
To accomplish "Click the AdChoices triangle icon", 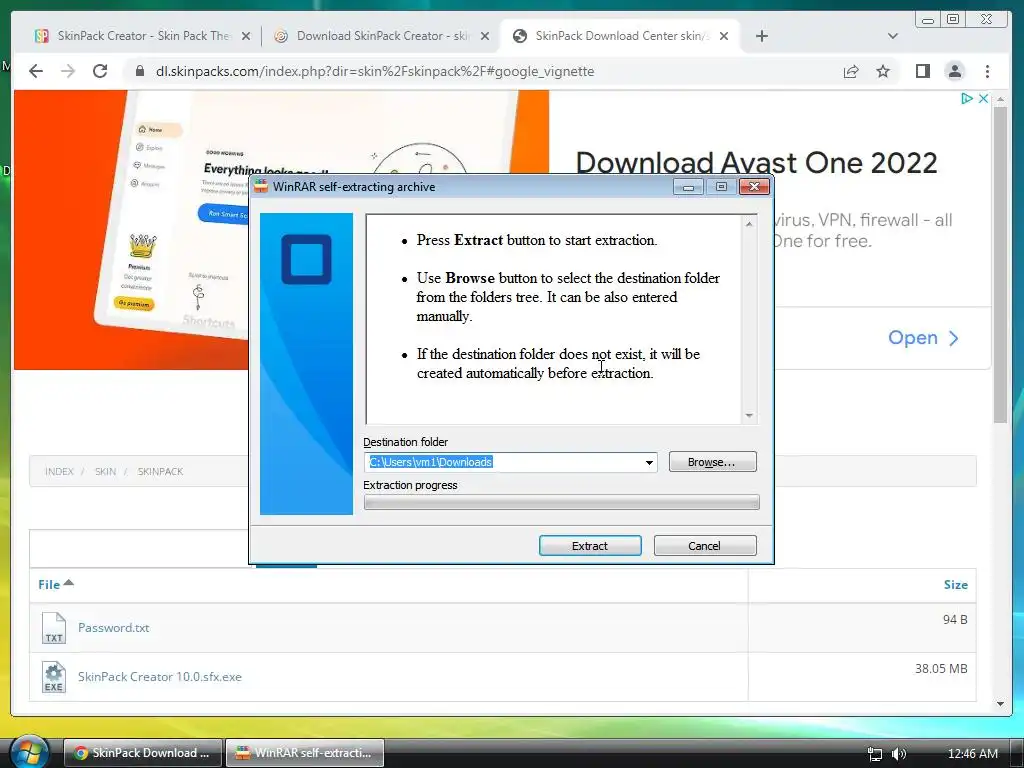I will click(967, 99).
